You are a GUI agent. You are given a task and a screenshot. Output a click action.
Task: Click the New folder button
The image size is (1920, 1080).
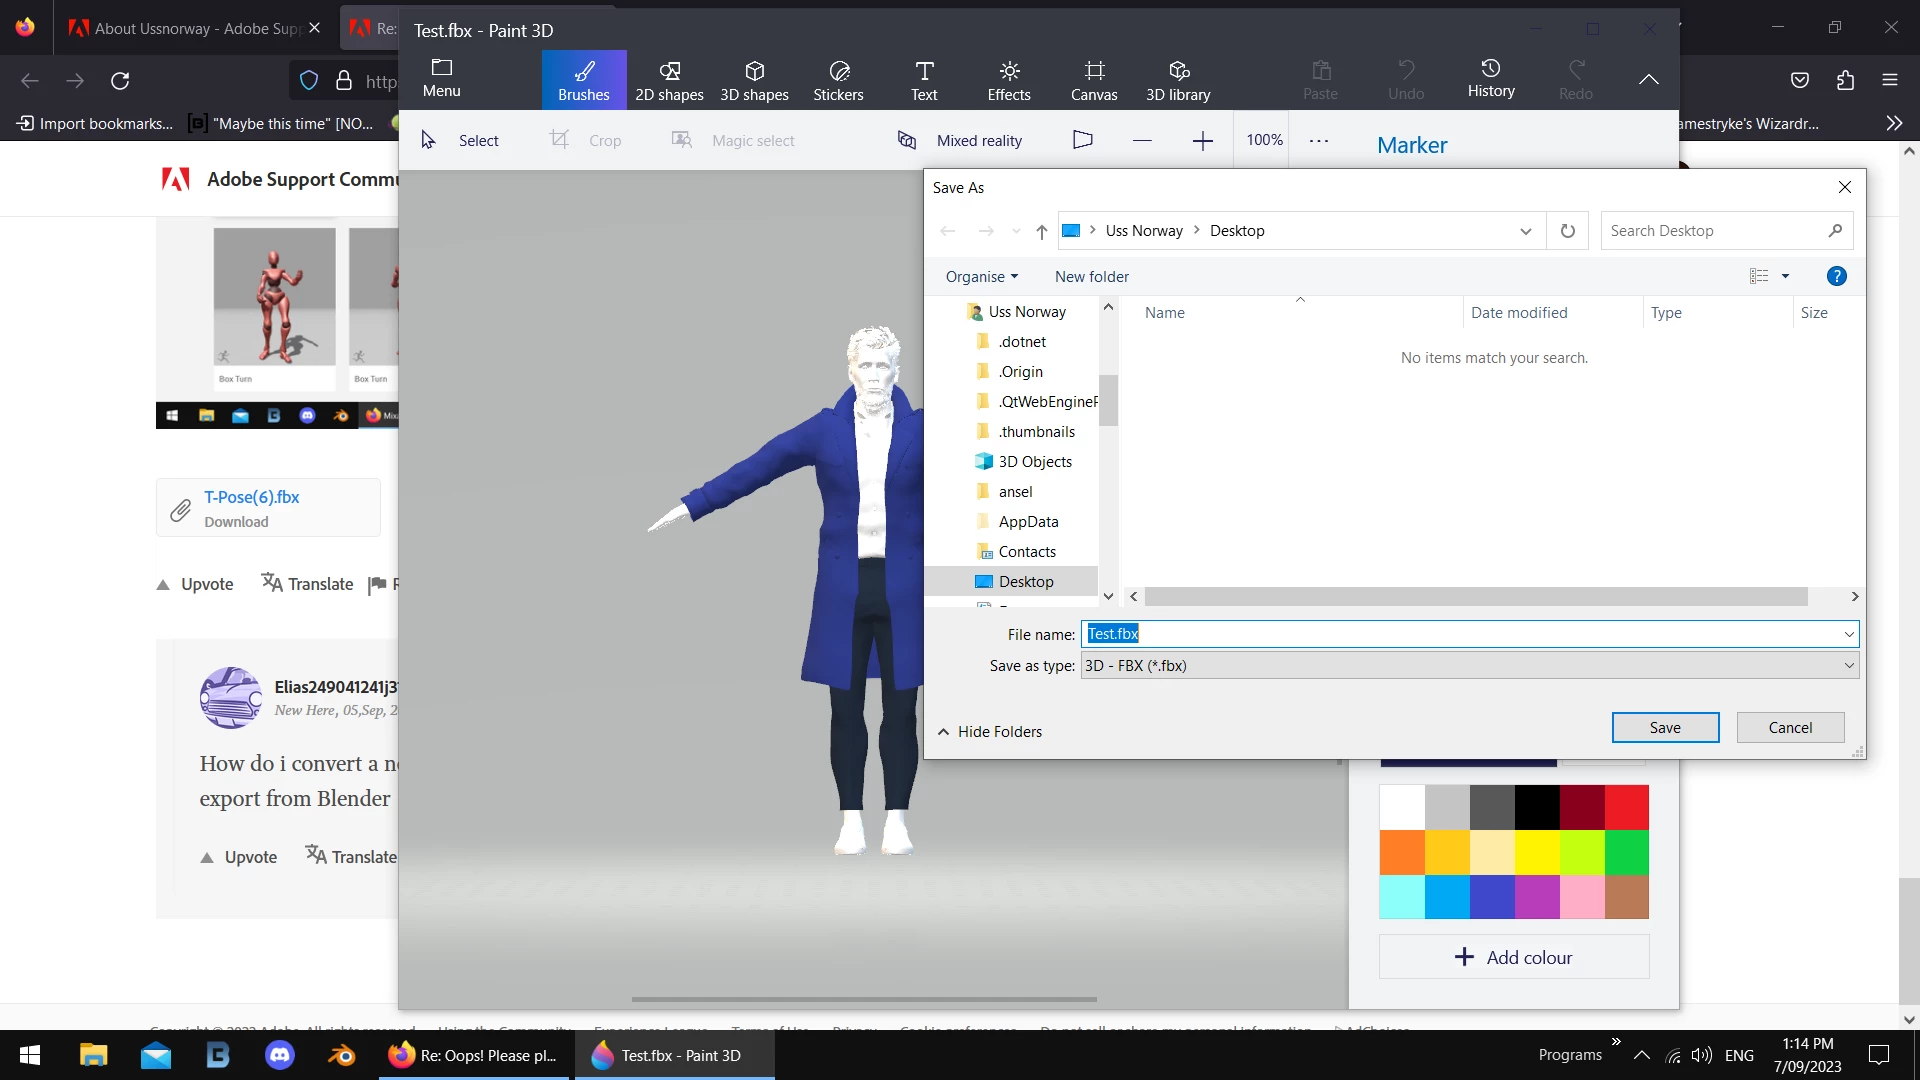click(x=1091, y=277)
